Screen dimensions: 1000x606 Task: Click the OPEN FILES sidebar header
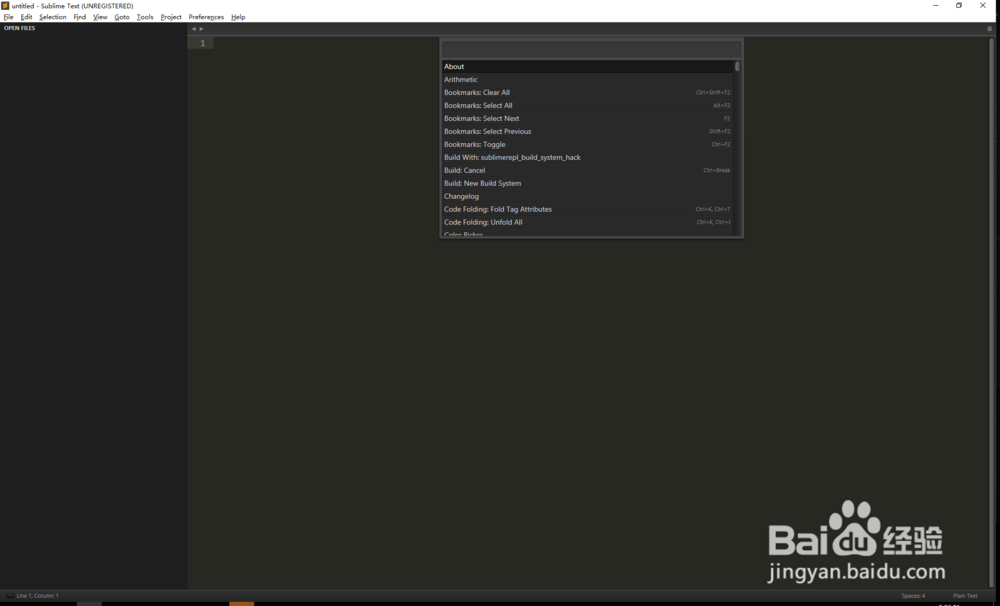[x=20, y=28]
